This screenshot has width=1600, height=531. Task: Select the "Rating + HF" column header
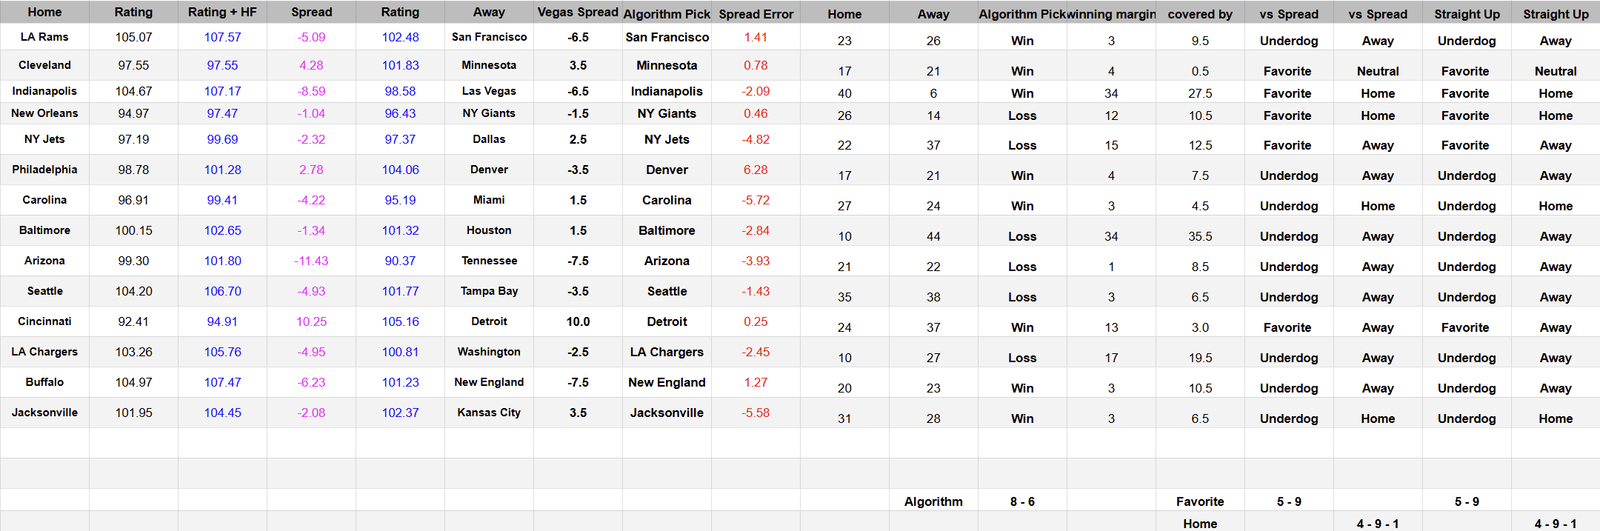click(x=222, y=12)
